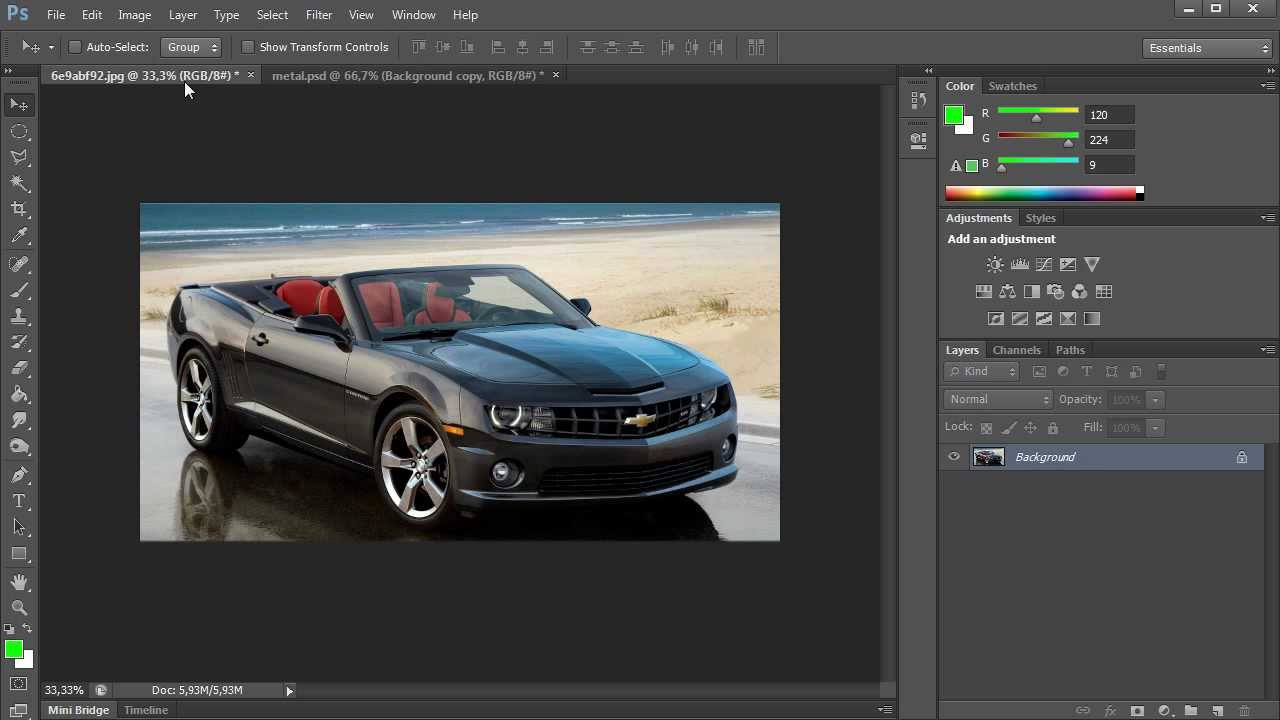Open the Timeline panel

coord(146,710)
